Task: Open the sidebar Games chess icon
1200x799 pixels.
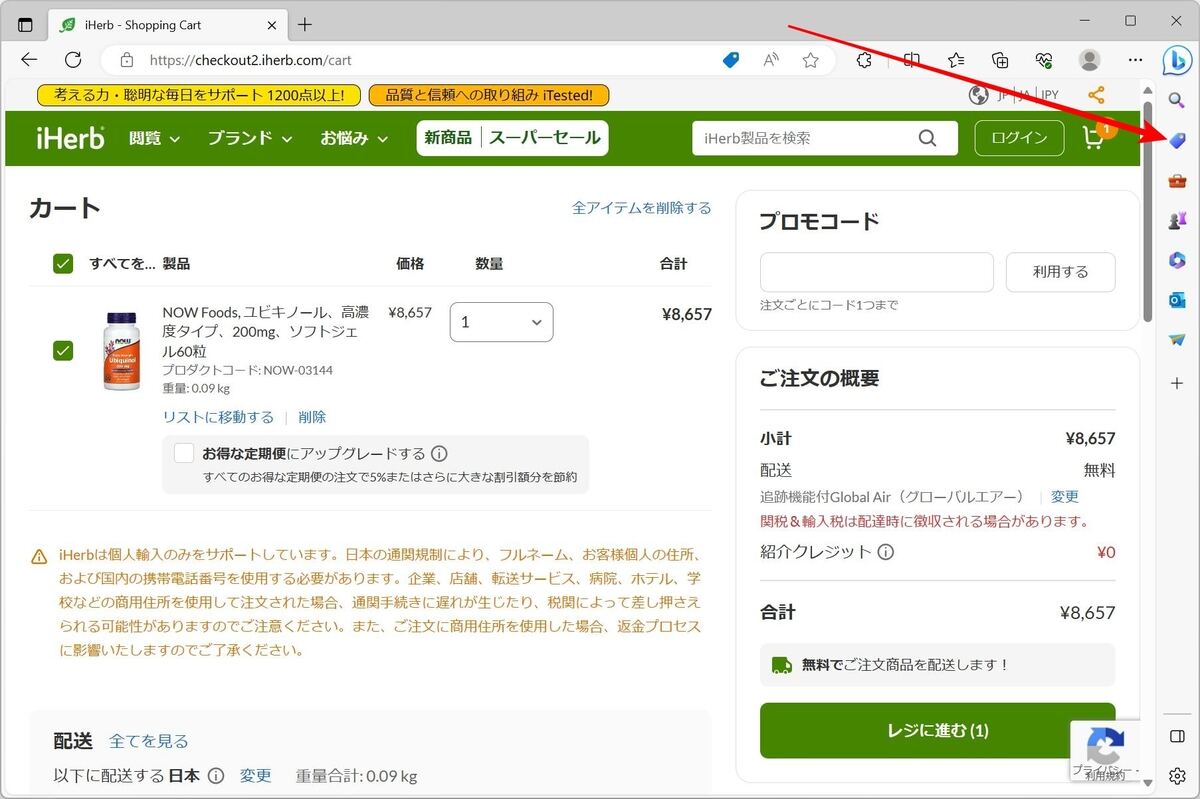Action: [x=1177, y=221]
